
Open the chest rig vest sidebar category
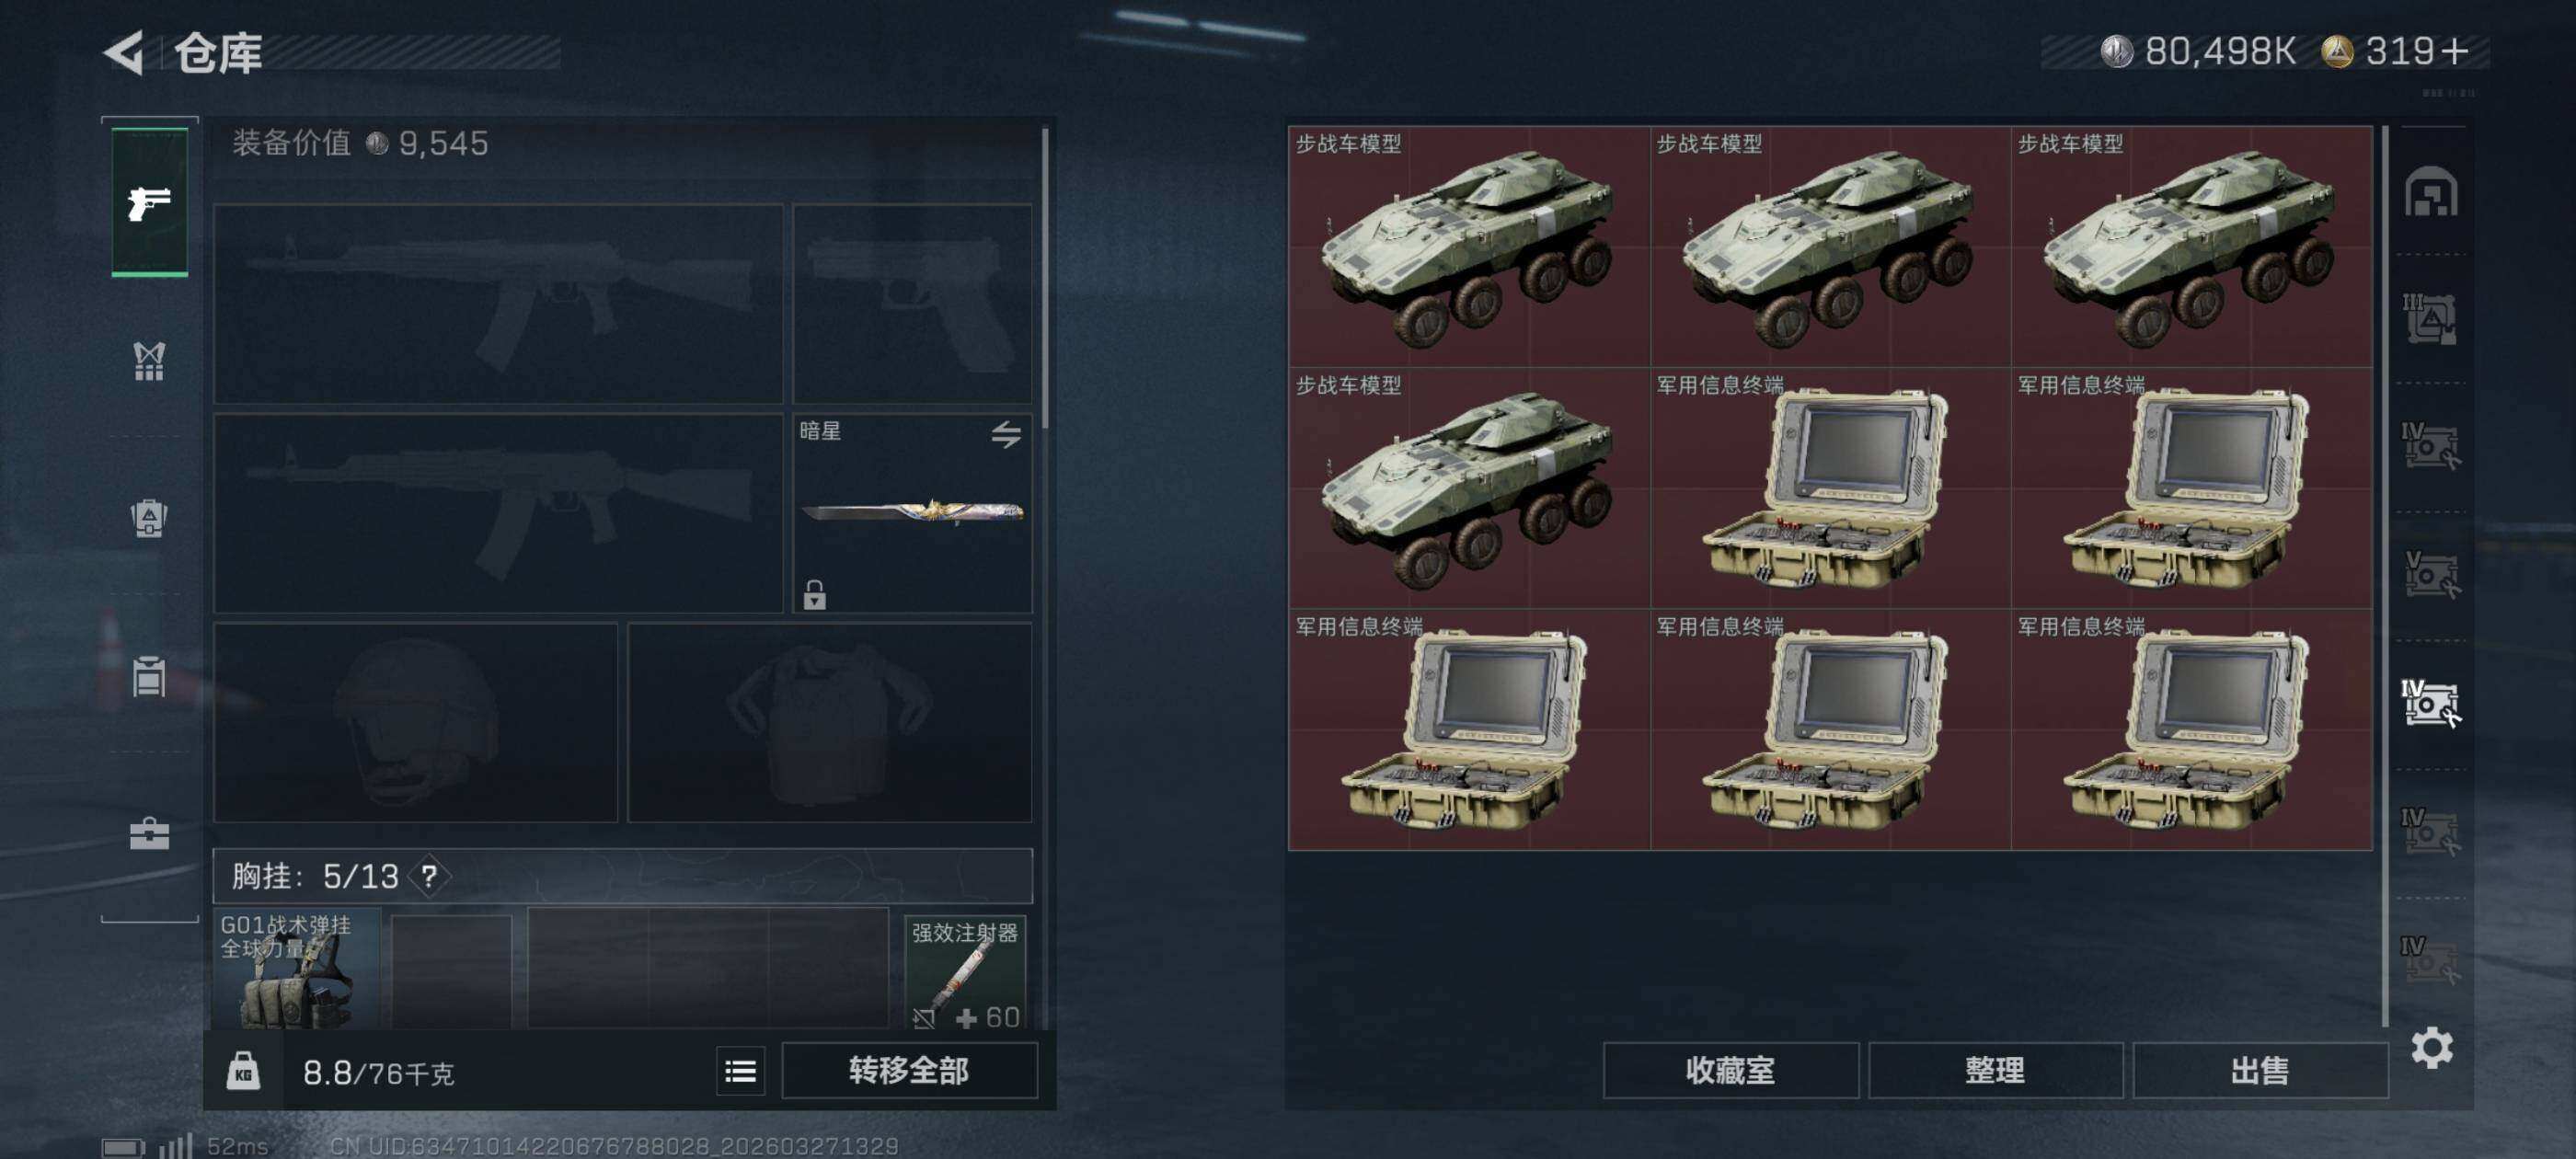149,361
